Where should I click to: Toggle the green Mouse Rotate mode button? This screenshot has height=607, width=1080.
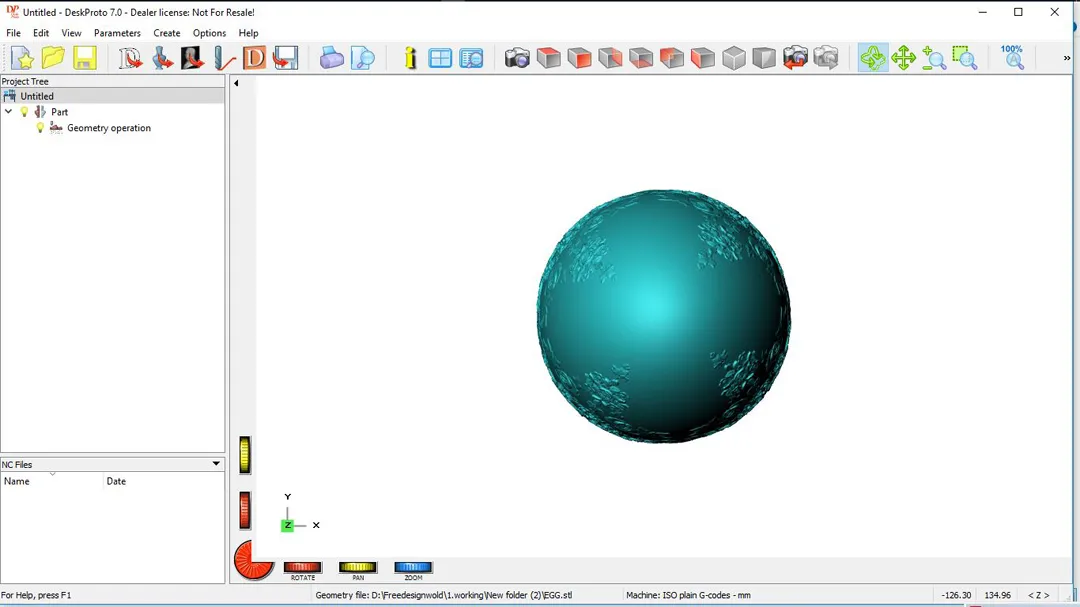(x=873, y=58)
